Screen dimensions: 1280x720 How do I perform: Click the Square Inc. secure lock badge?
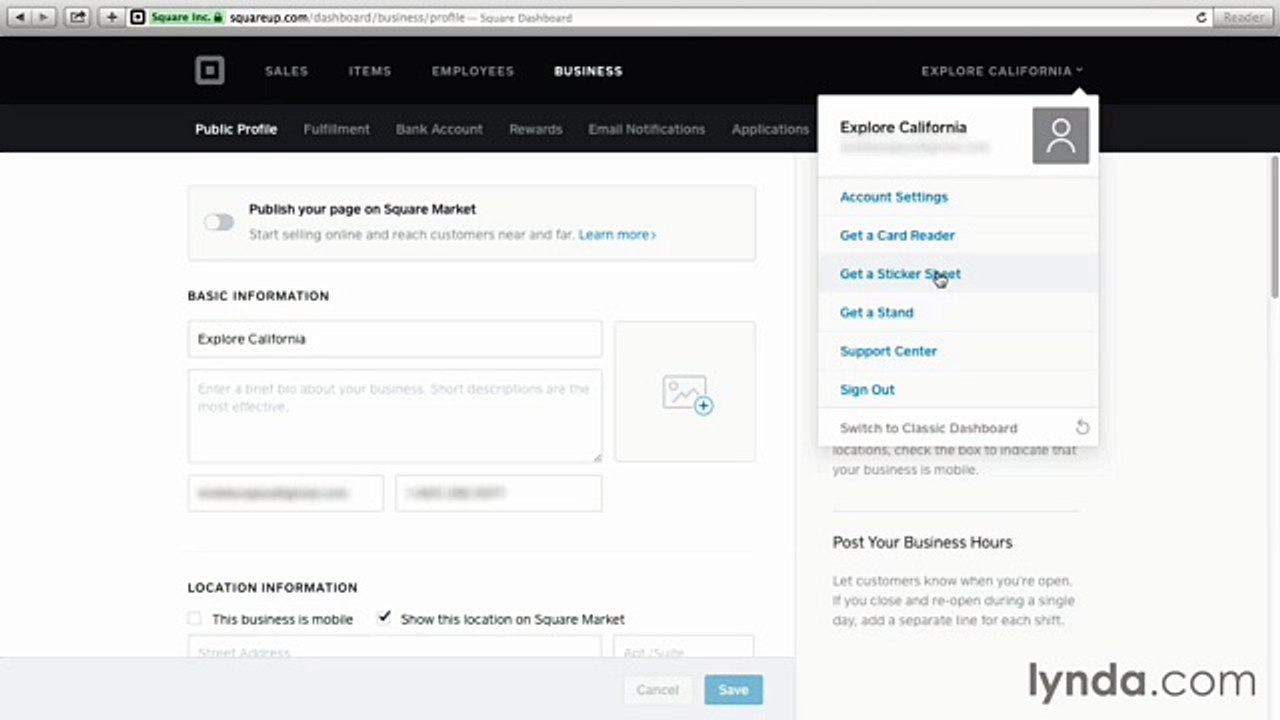(186, 17)
